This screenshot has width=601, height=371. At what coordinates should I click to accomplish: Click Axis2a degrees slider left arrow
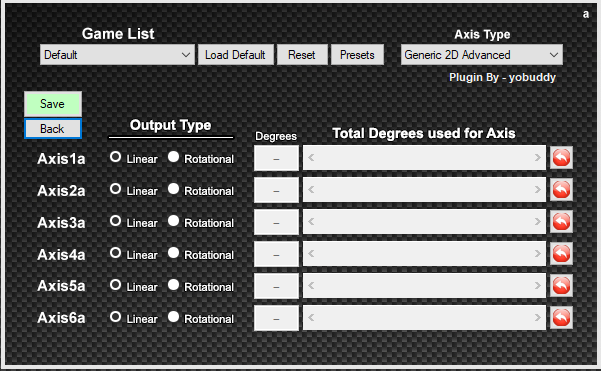(x=311, y=189)
